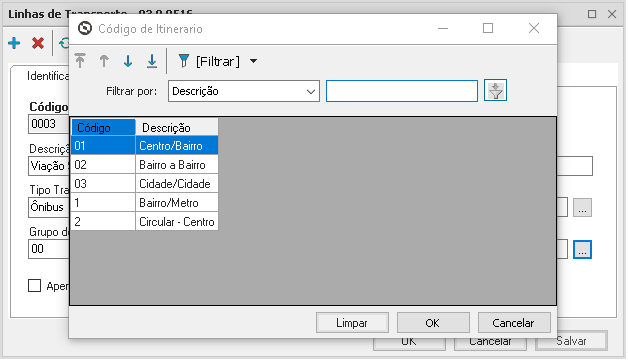Open lookup with highlighted ellipsis button

[582, 249]
